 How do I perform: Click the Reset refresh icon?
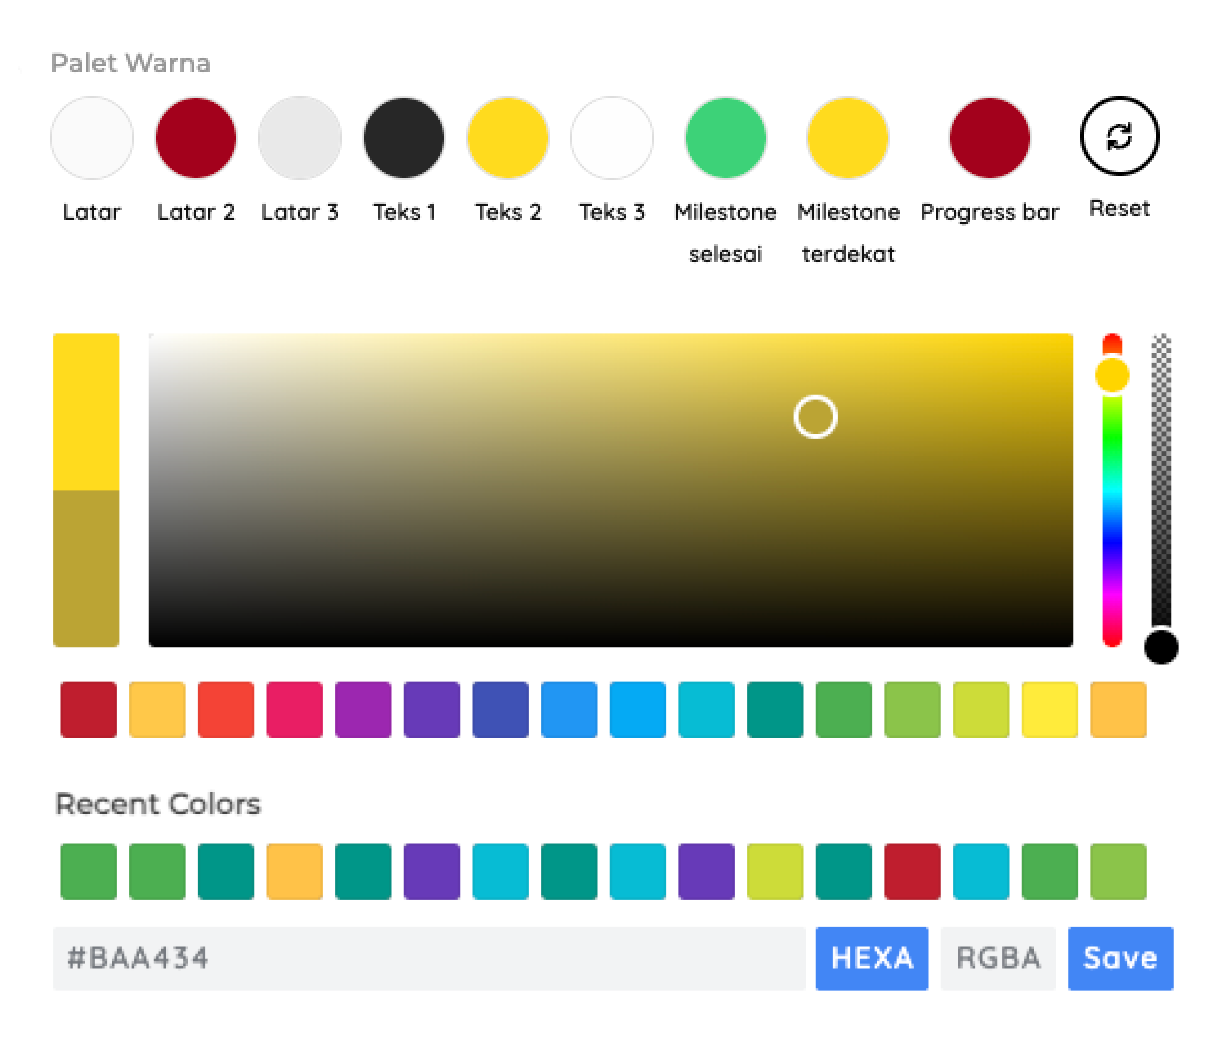click(1119, 137)
